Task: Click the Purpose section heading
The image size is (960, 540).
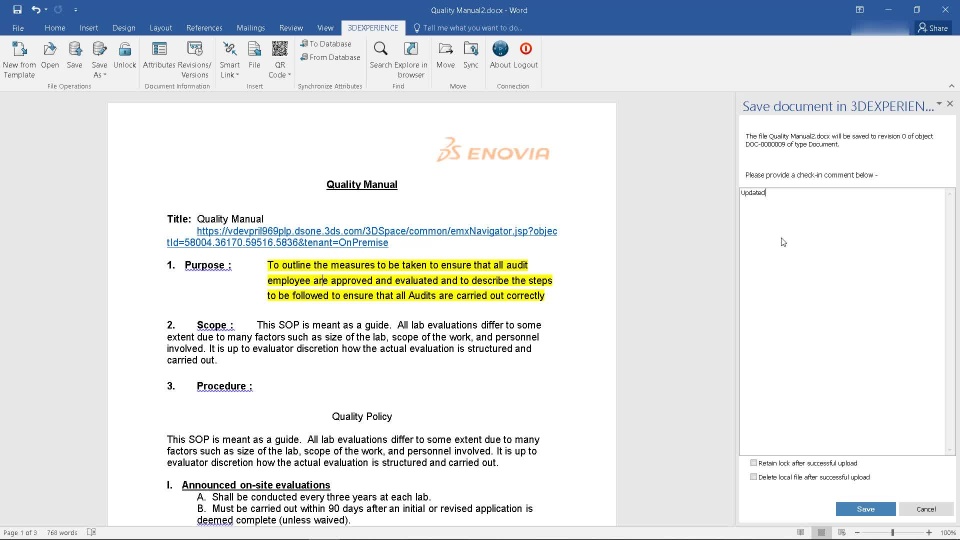Action: pyautogui.click(x=208, y=265)
